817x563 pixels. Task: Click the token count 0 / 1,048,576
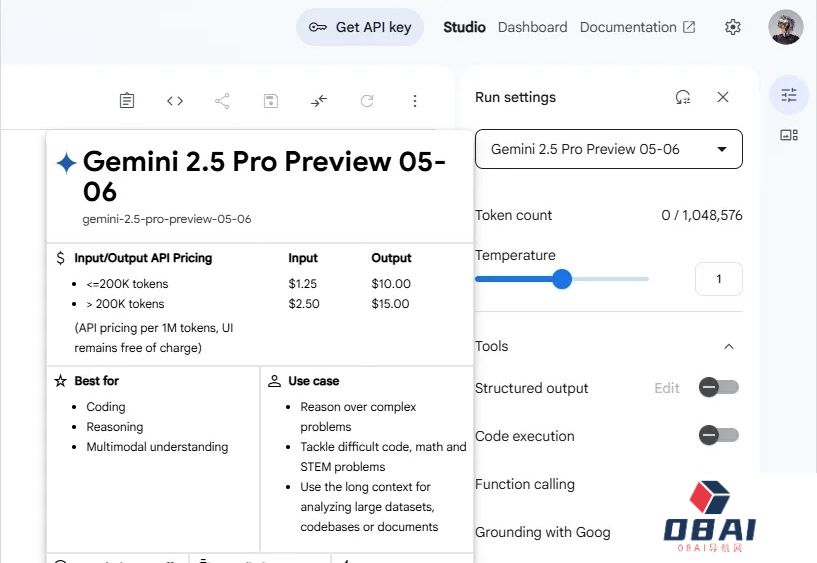(701, 215)
